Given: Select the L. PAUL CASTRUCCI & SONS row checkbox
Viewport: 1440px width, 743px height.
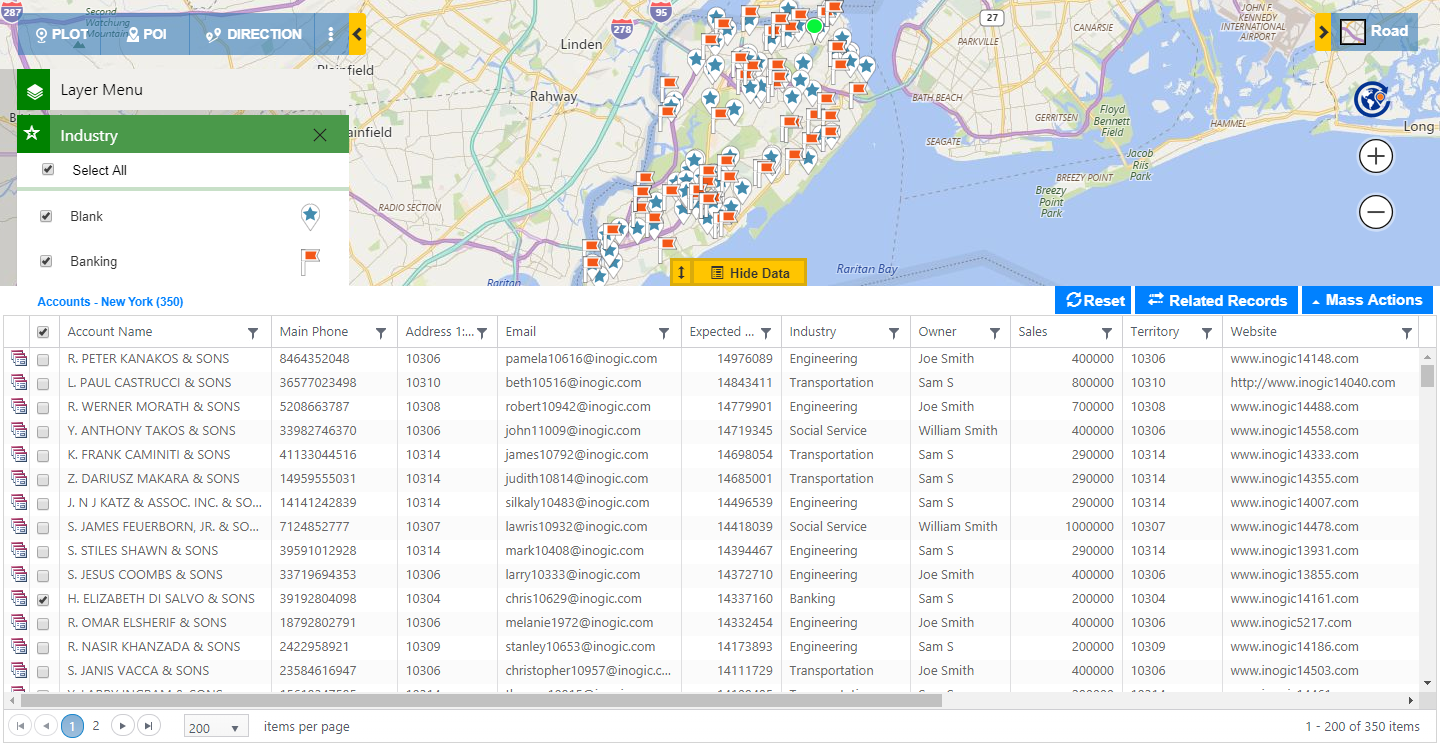Looking at the screenshot, I should tap(43, 383).
